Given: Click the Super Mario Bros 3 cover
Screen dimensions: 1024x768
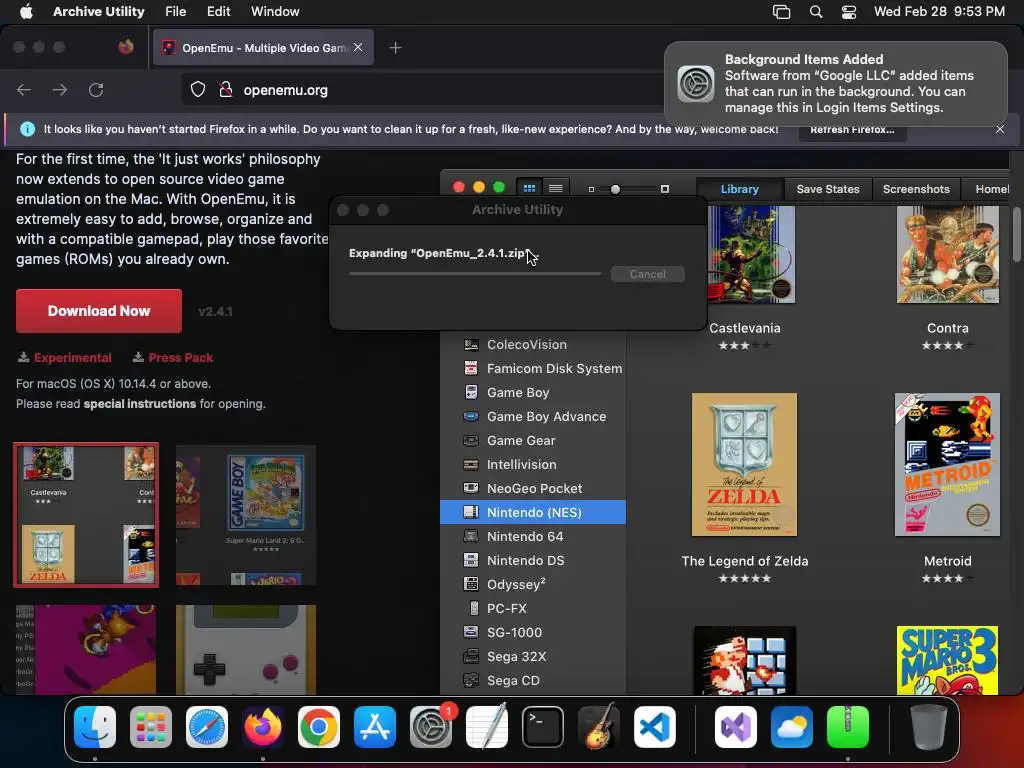Looking at the screenshot, I should tap(948, 660).
